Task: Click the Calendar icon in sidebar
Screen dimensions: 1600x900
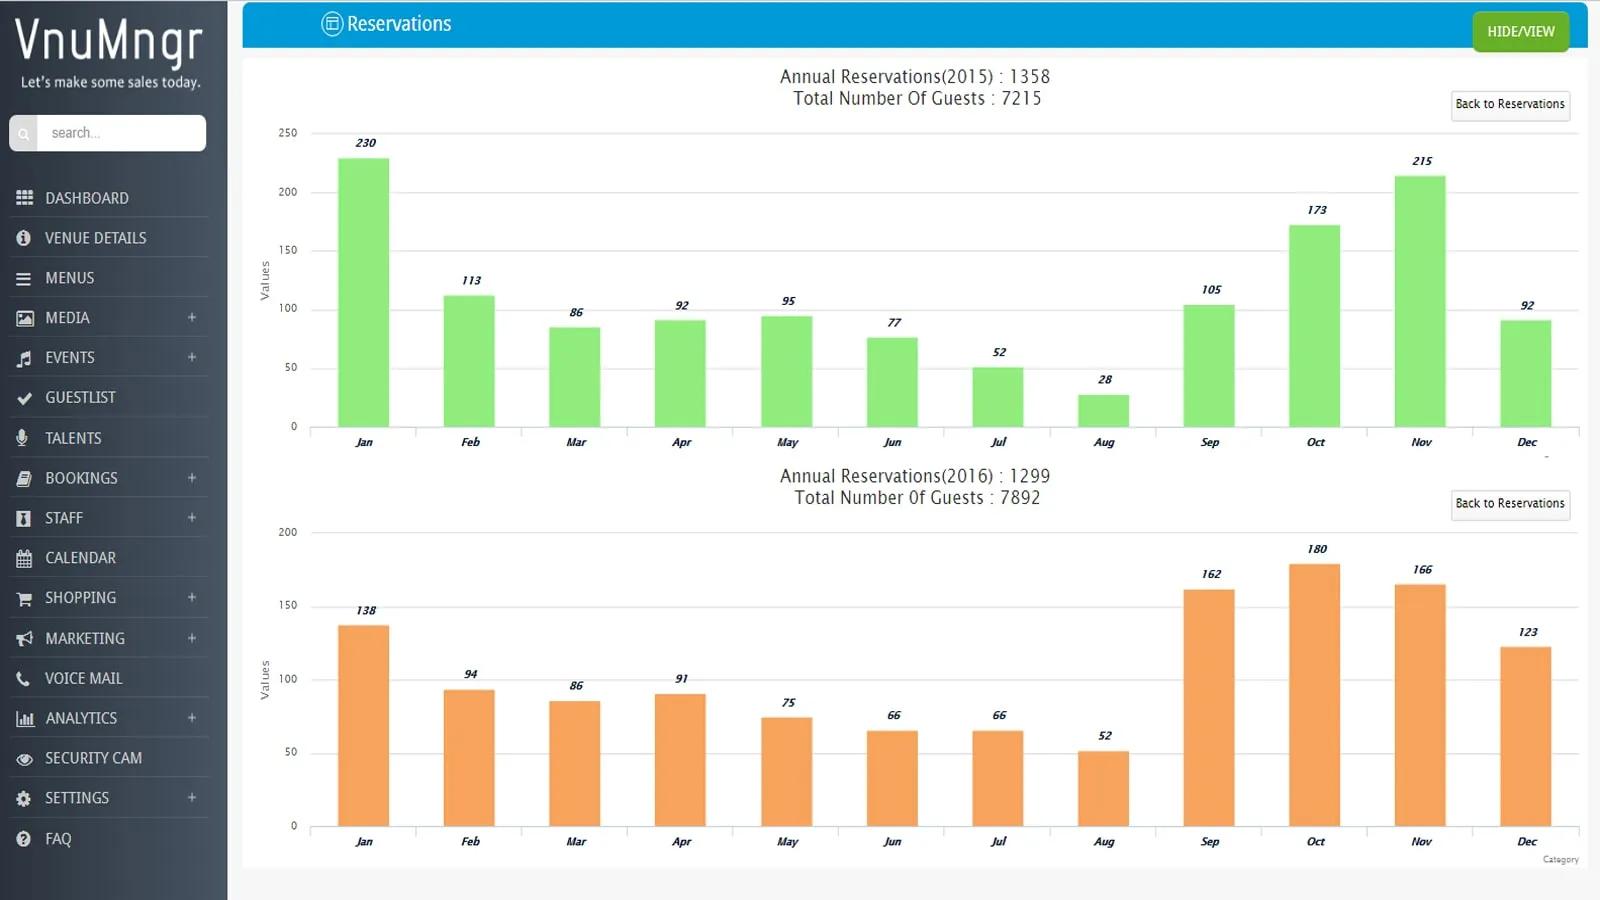Action: click(24, 558)
